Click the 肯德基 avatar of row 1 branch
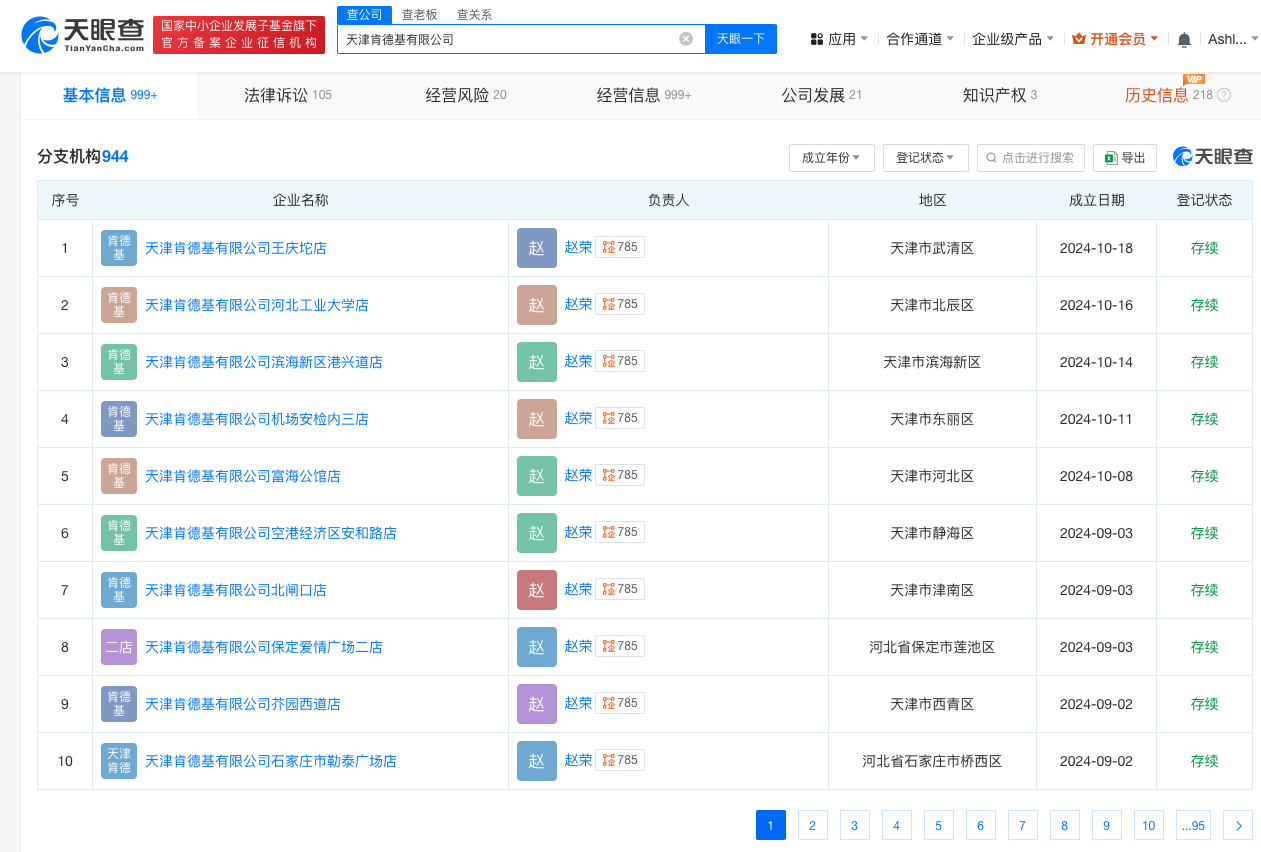Image resolution: width=1261 pixels, height=852 pixels. pyautogui.click(x=117, y=247)
